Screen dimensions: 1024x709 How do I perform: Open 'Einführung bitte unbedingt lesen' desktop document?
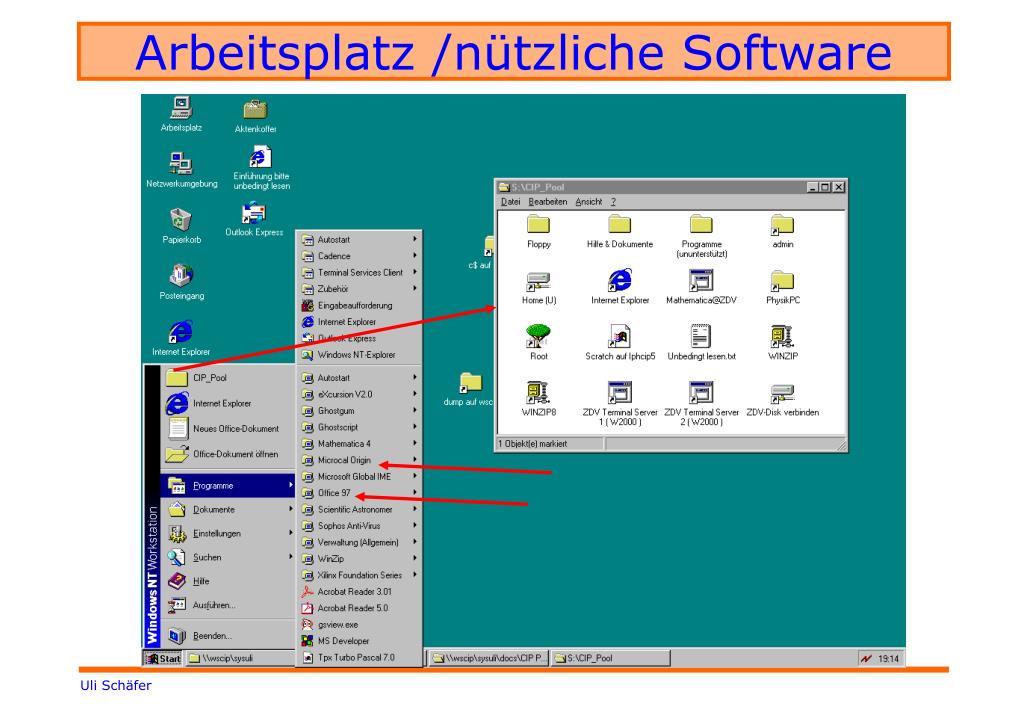(x=261, y=168)
